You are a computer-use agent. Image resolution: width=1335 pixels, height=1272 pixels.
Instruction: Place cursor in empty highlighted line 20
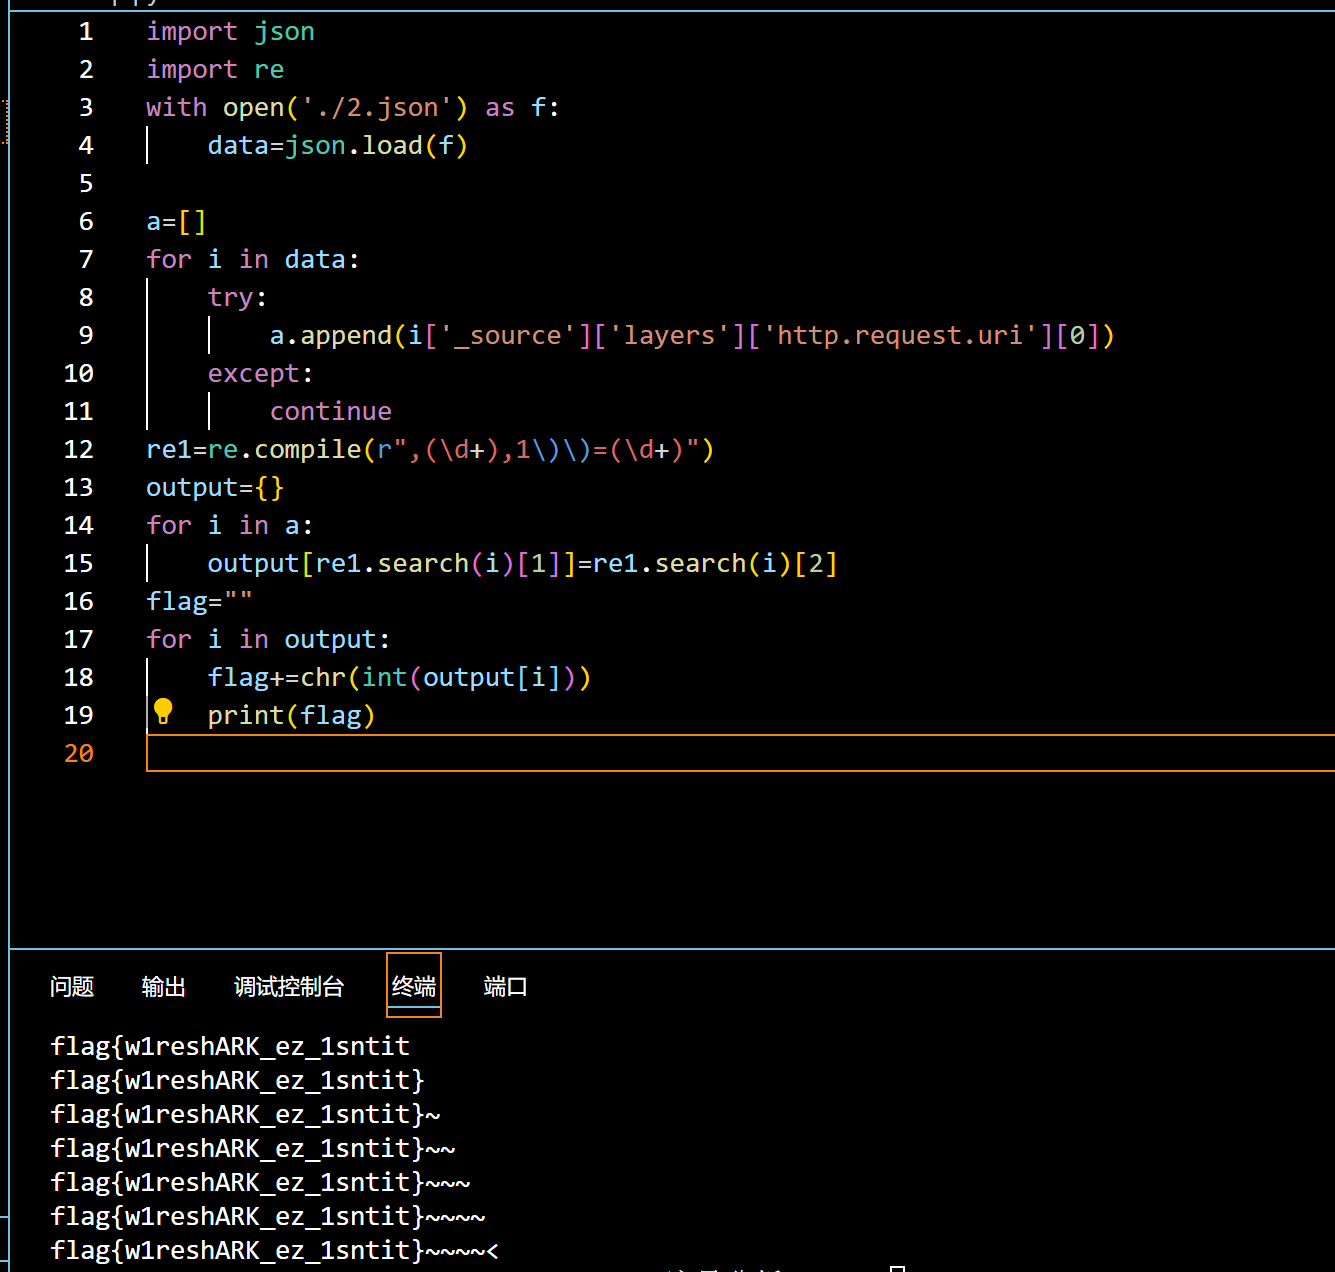tap(740, 753)
